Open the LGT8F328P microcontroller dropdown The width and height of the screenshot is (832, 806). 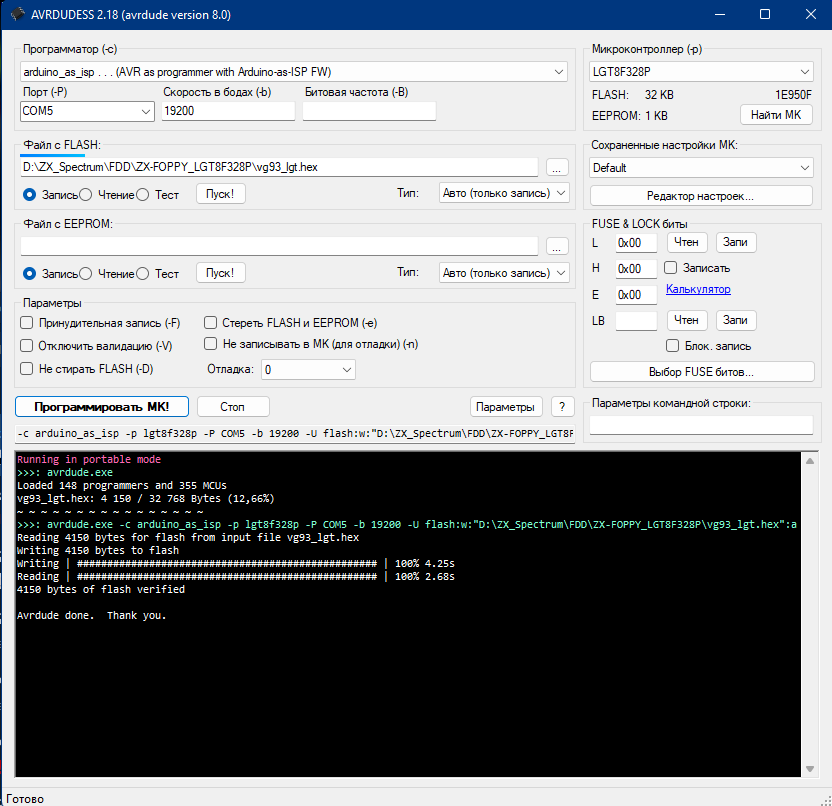701,72
